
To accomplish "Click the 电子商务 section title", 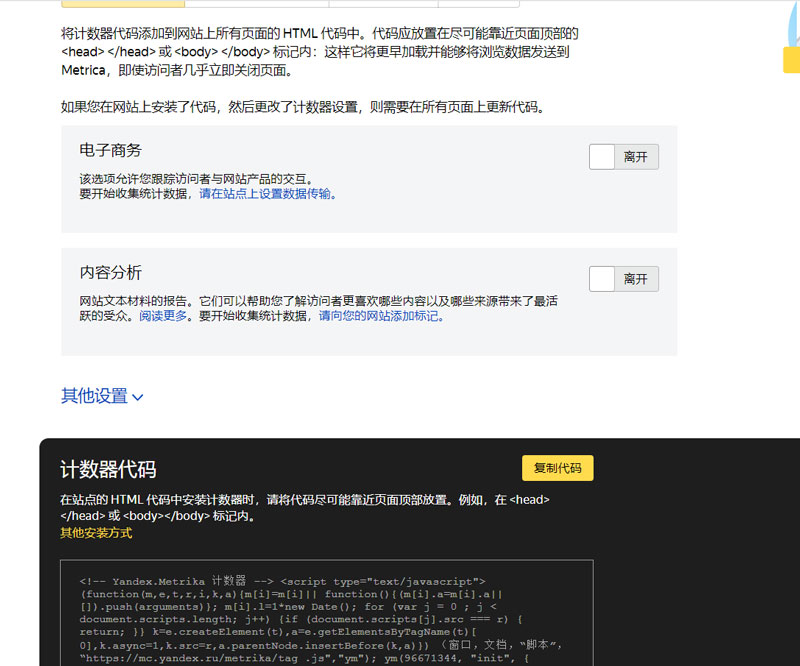I will [111, 150].
